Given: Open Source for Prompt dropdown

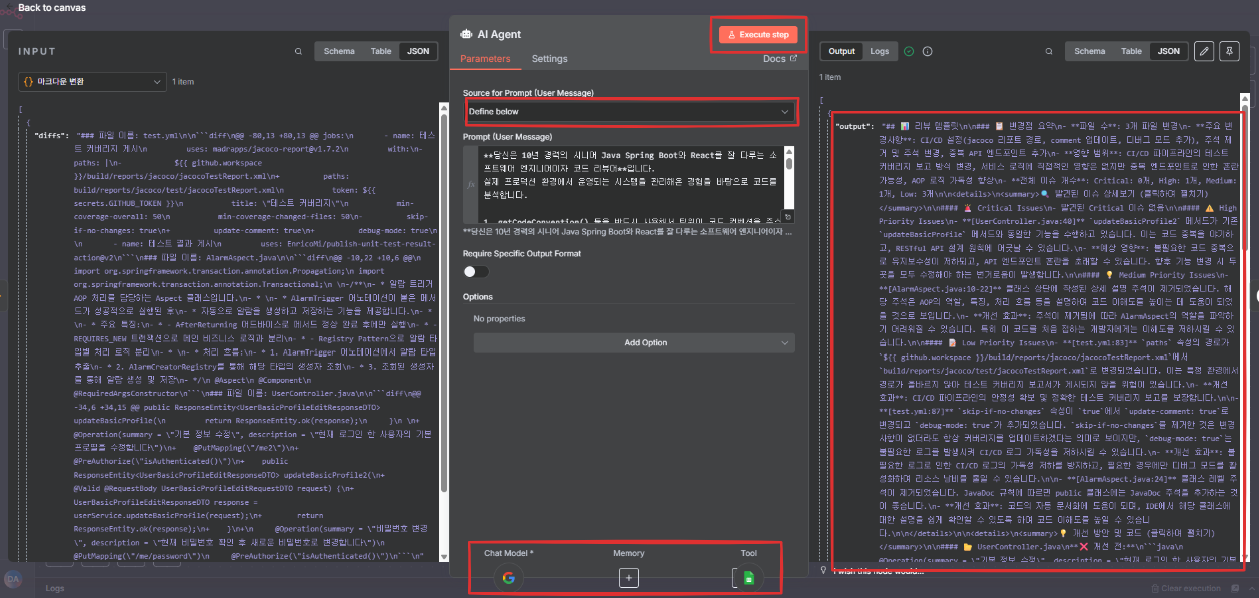Looking at the screenshot, I should tap(629, 112).
